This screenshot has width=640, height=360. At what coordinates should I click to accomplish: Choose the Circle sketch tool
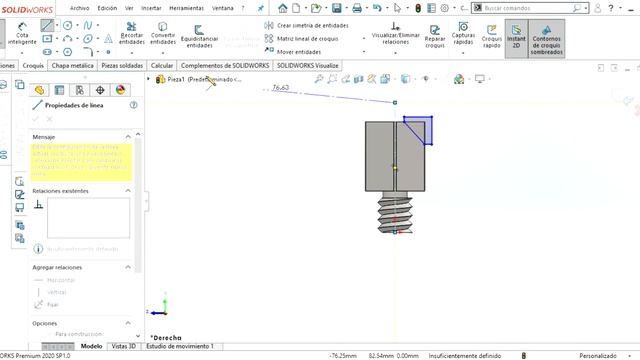[67, 25]
